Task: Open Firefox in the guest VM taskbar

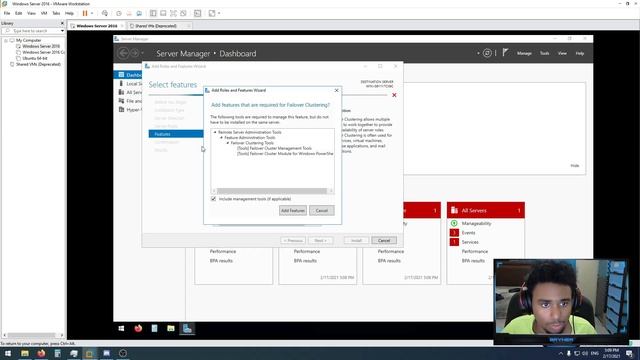Action: coord(138,329)
